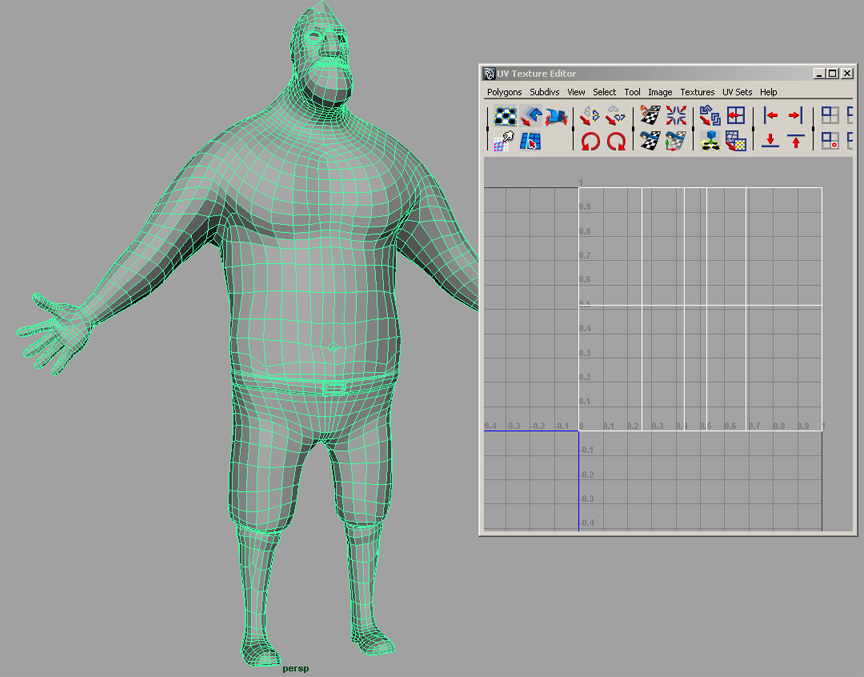Collapse toolbar handle before isolate select group
This screenshot has height=677, width=864.
point(813,129)
